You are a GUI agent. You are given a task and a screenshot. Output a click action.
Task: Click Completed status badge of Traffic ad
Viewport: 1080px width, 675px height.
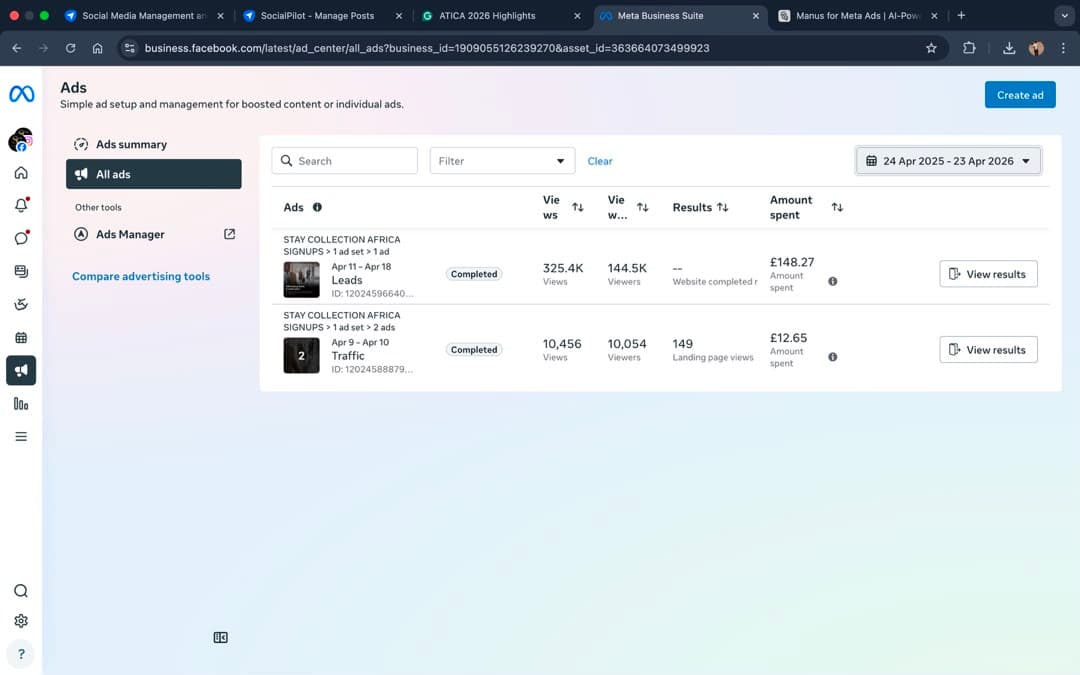[474, 350]
